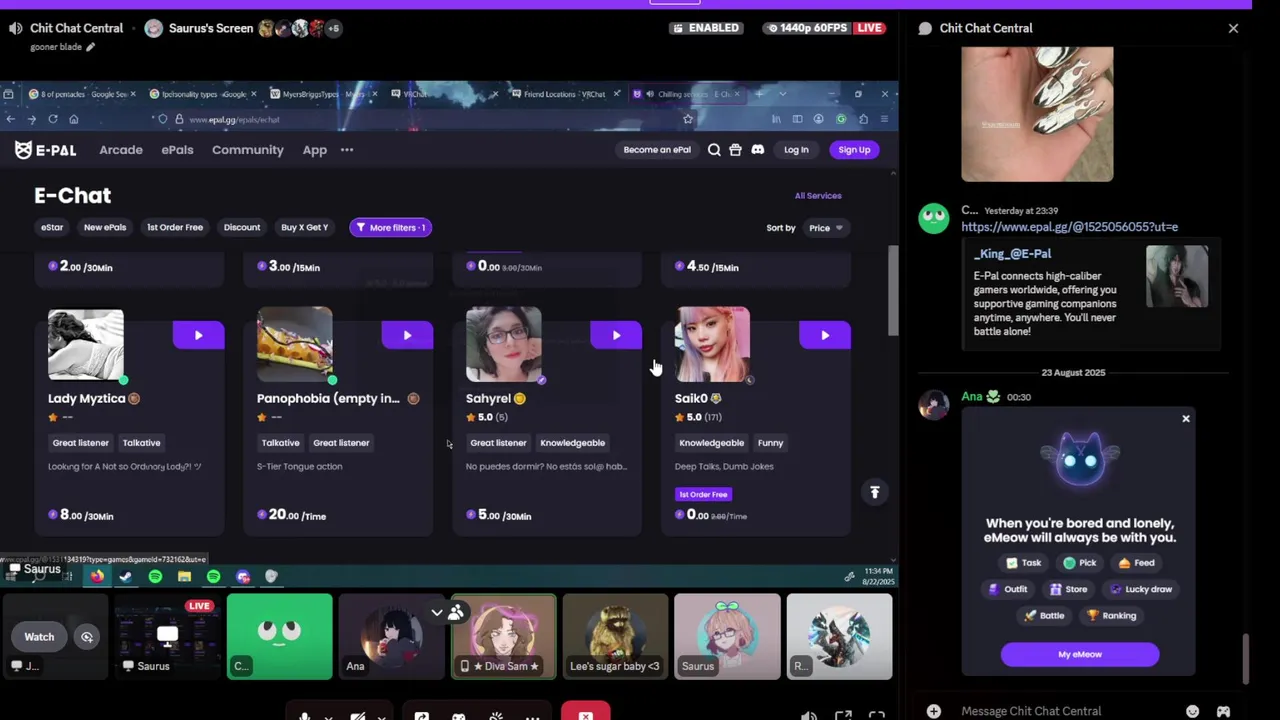The image size is (1280, 720).
Task: Open the three-dots More menu beside App
Action: (x=347, y=150)
